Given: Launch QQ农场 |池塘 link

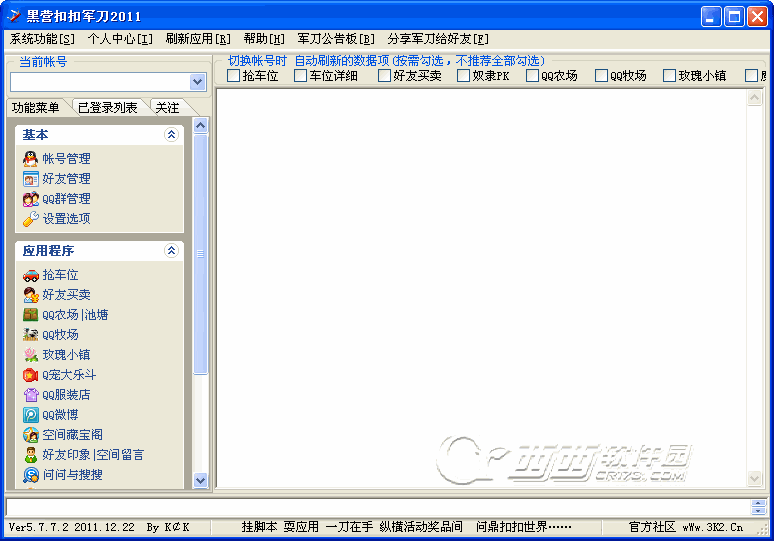Looking at the screenshot, I should [75, 315].
